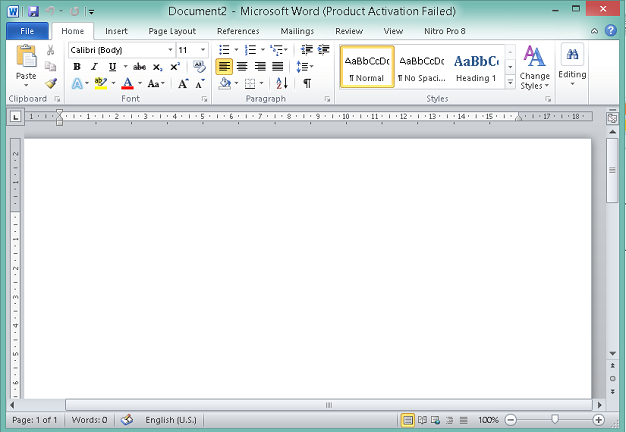Click the Format Painter brush icon

pyautogui.click(x=50, y=84)
